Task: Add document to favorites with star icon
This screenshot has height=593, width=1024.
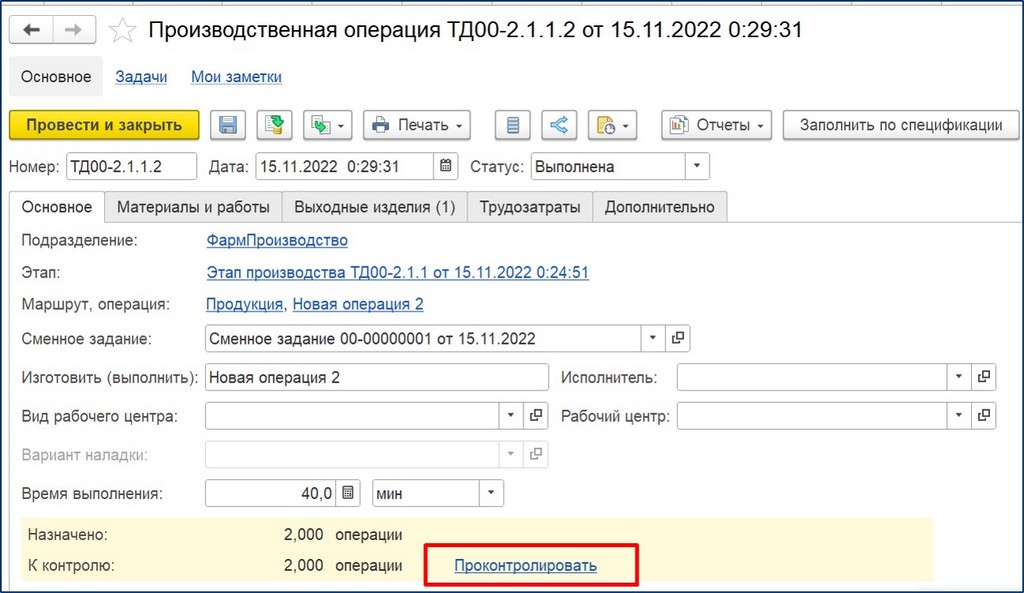Action: pos(122,30)
